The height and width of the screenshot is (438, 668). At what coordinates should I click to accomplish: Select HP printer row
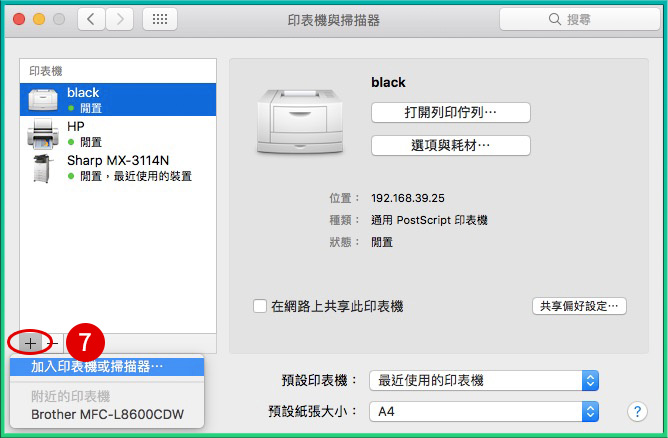coord(118,134)
